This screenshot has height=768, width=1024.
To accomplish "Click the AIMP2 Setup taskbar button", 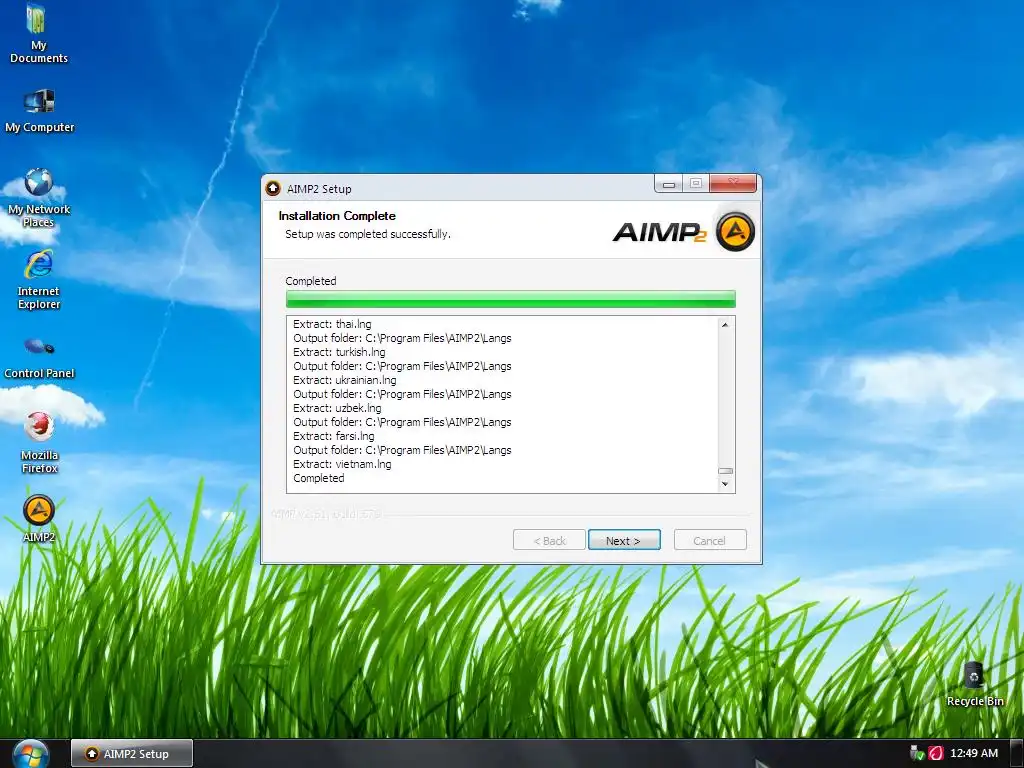I will pos(132,754).
